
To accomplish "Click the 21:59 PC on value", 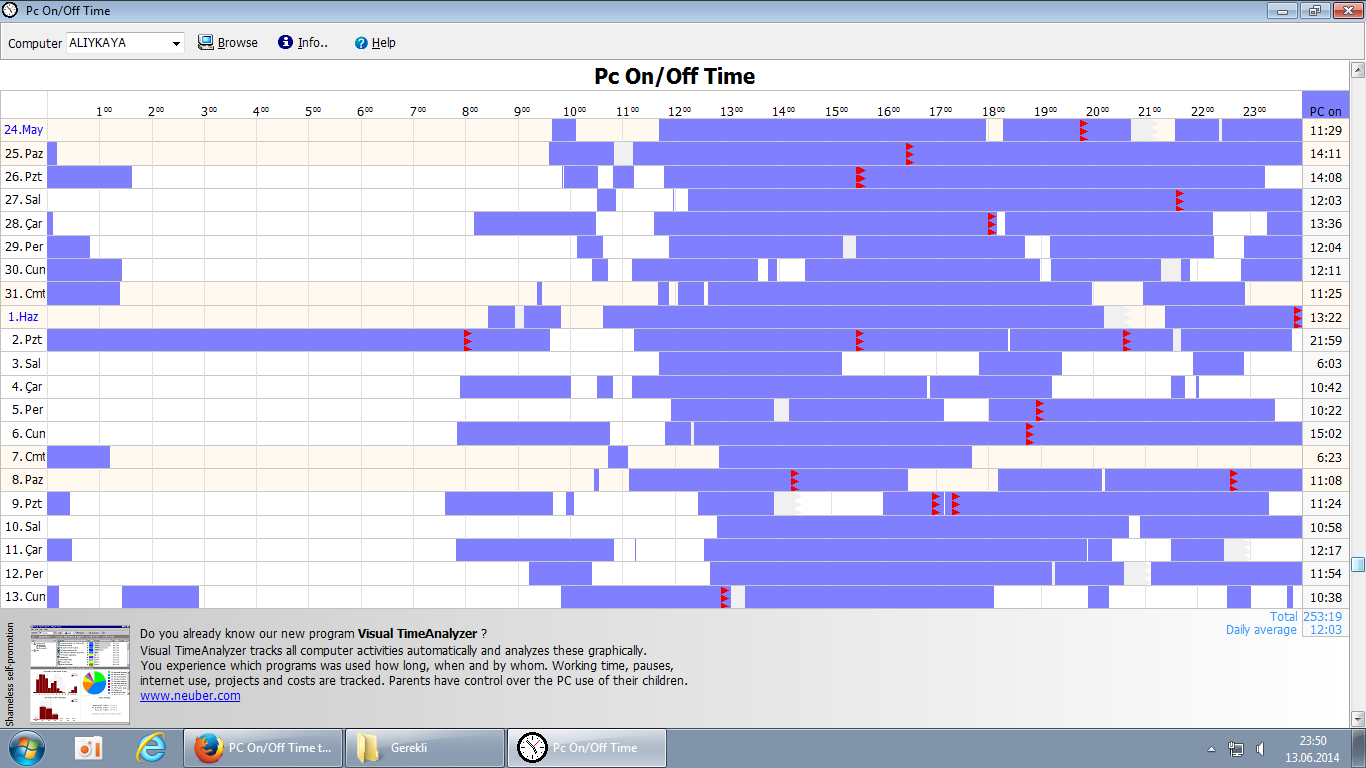I will coord(1325,341).
